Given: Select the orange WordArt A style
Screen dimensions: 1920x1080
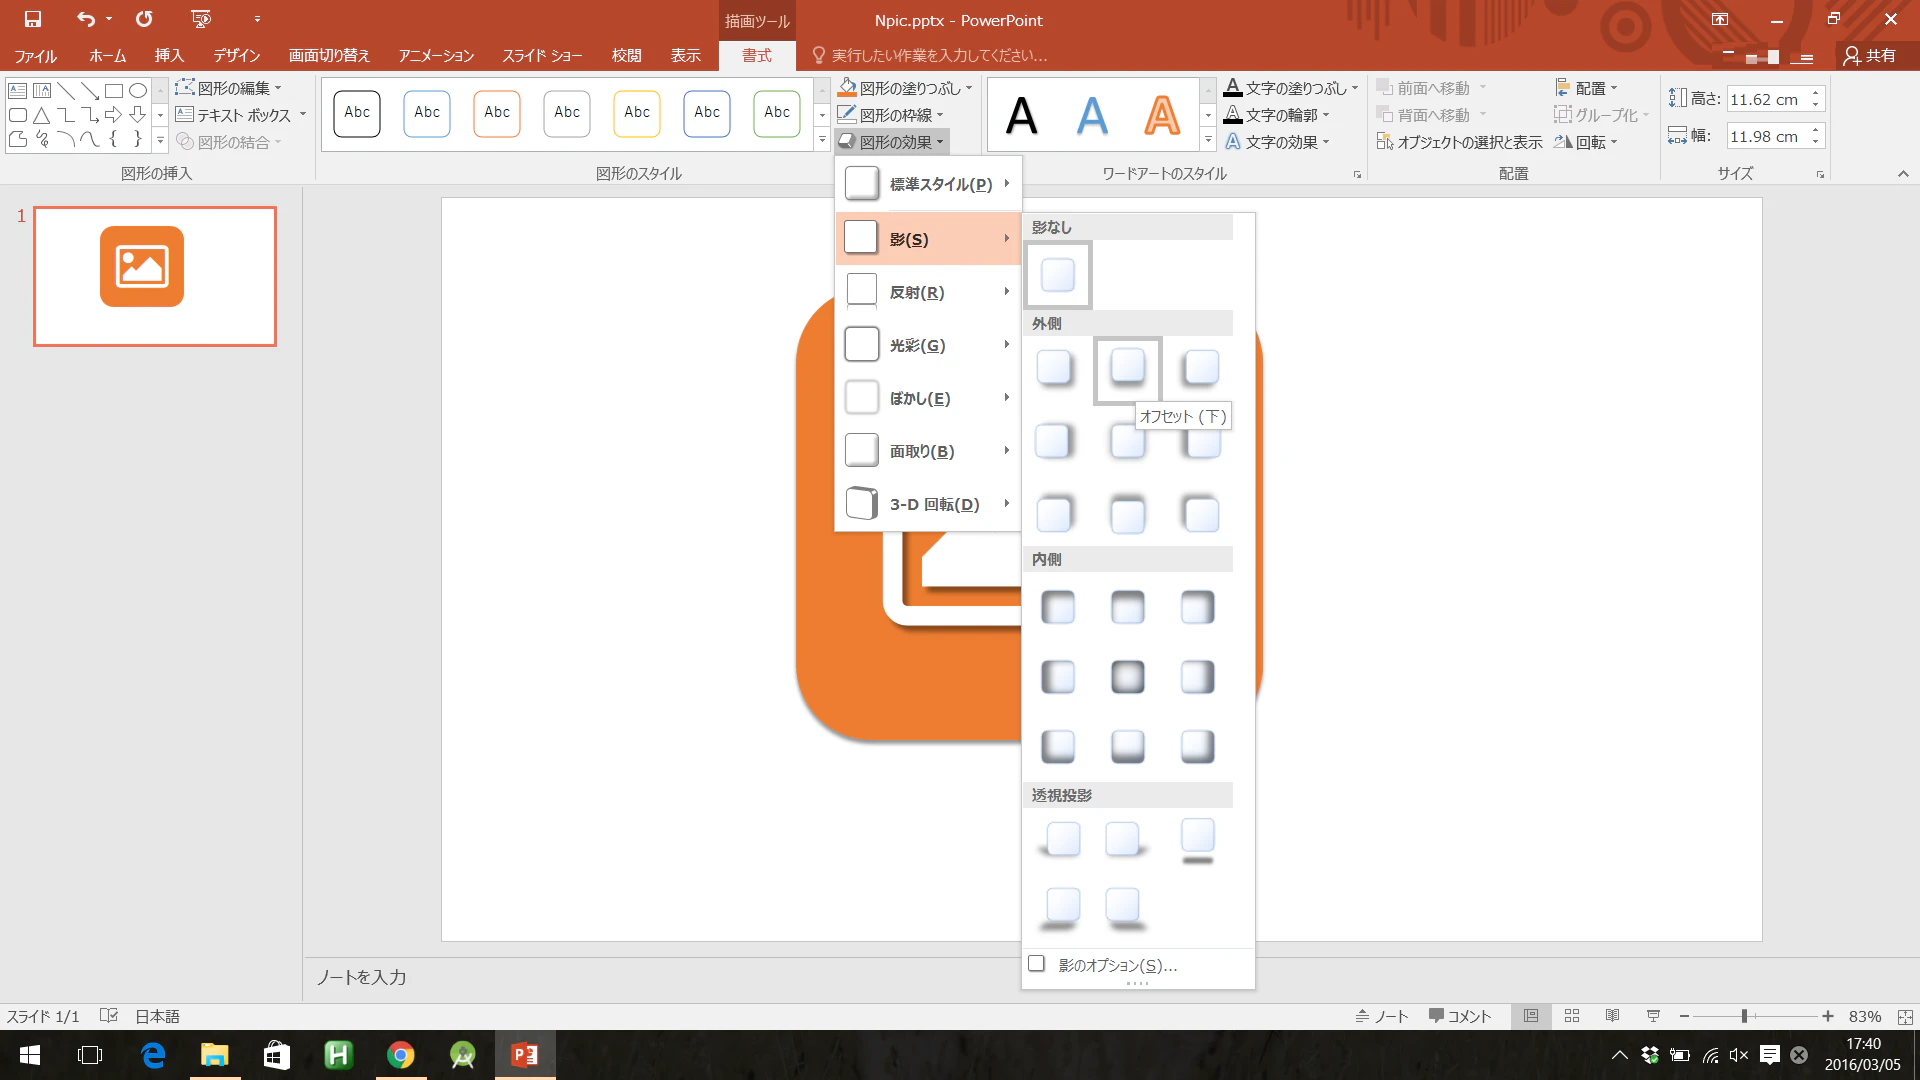Looking at the screenshot, I should 1161,116.
